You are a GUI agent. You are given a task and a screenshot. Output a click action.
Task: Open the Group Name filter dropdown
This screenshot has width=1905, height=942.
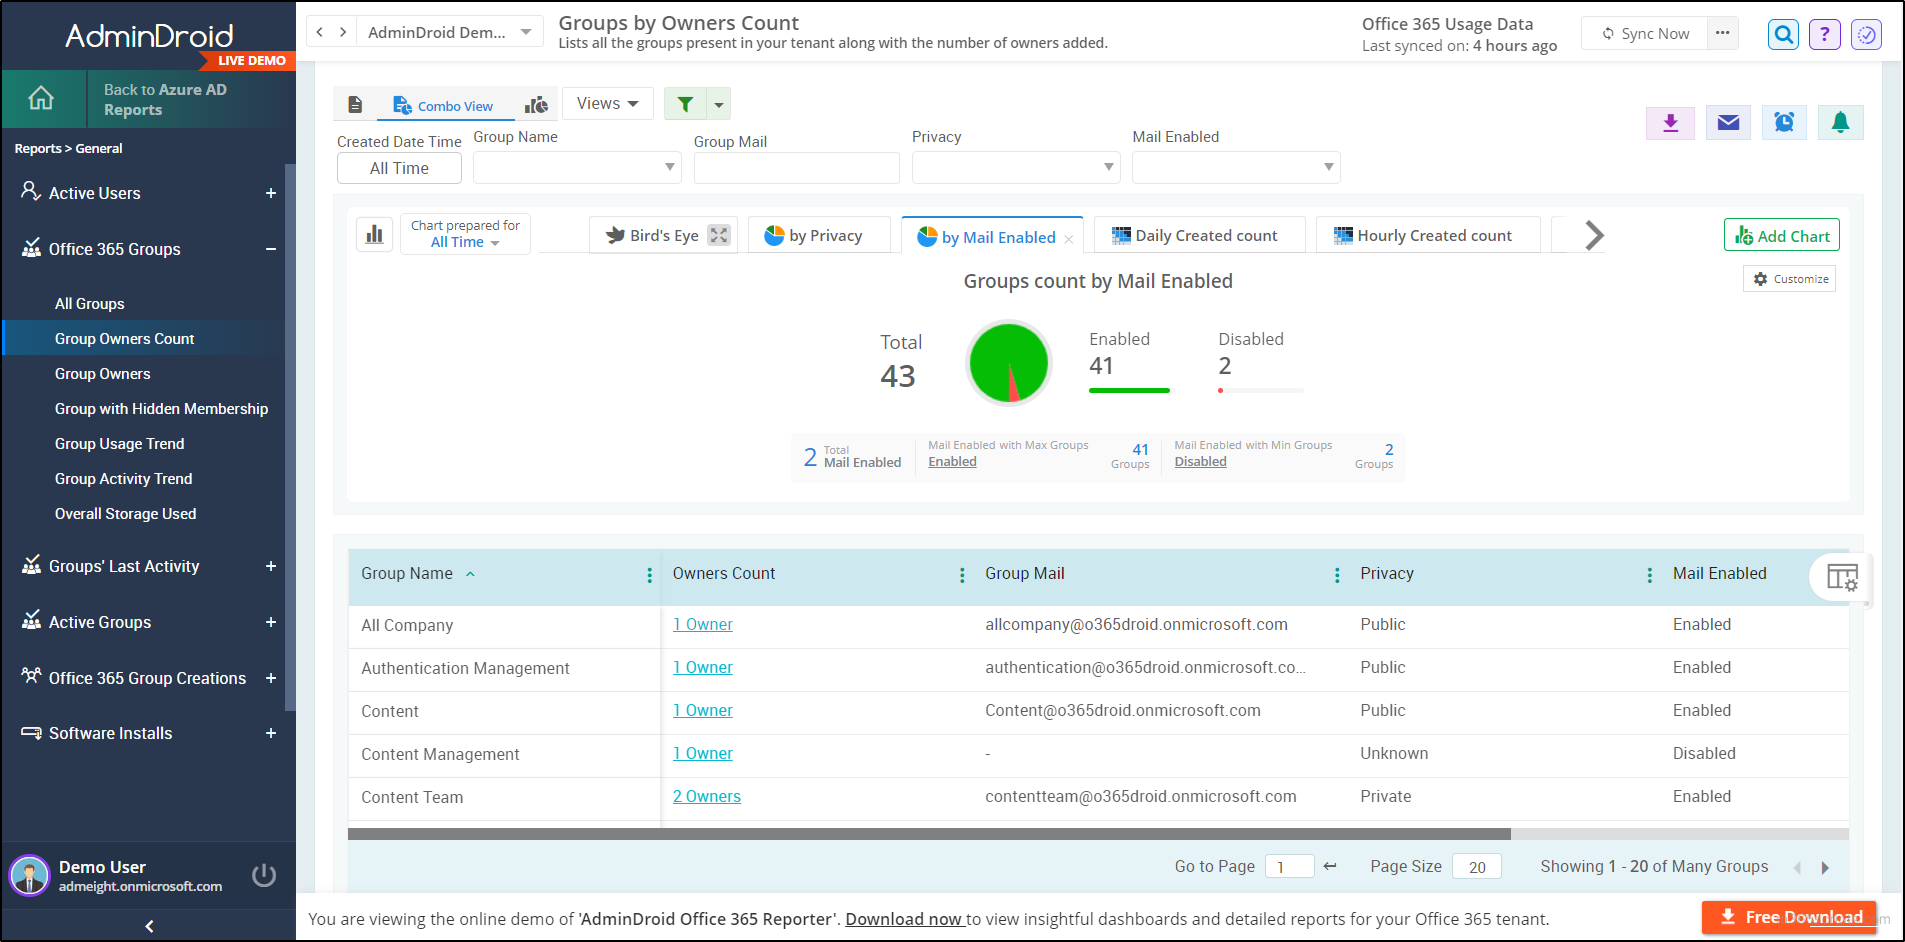pyautogui.click(x=577, y=168)
